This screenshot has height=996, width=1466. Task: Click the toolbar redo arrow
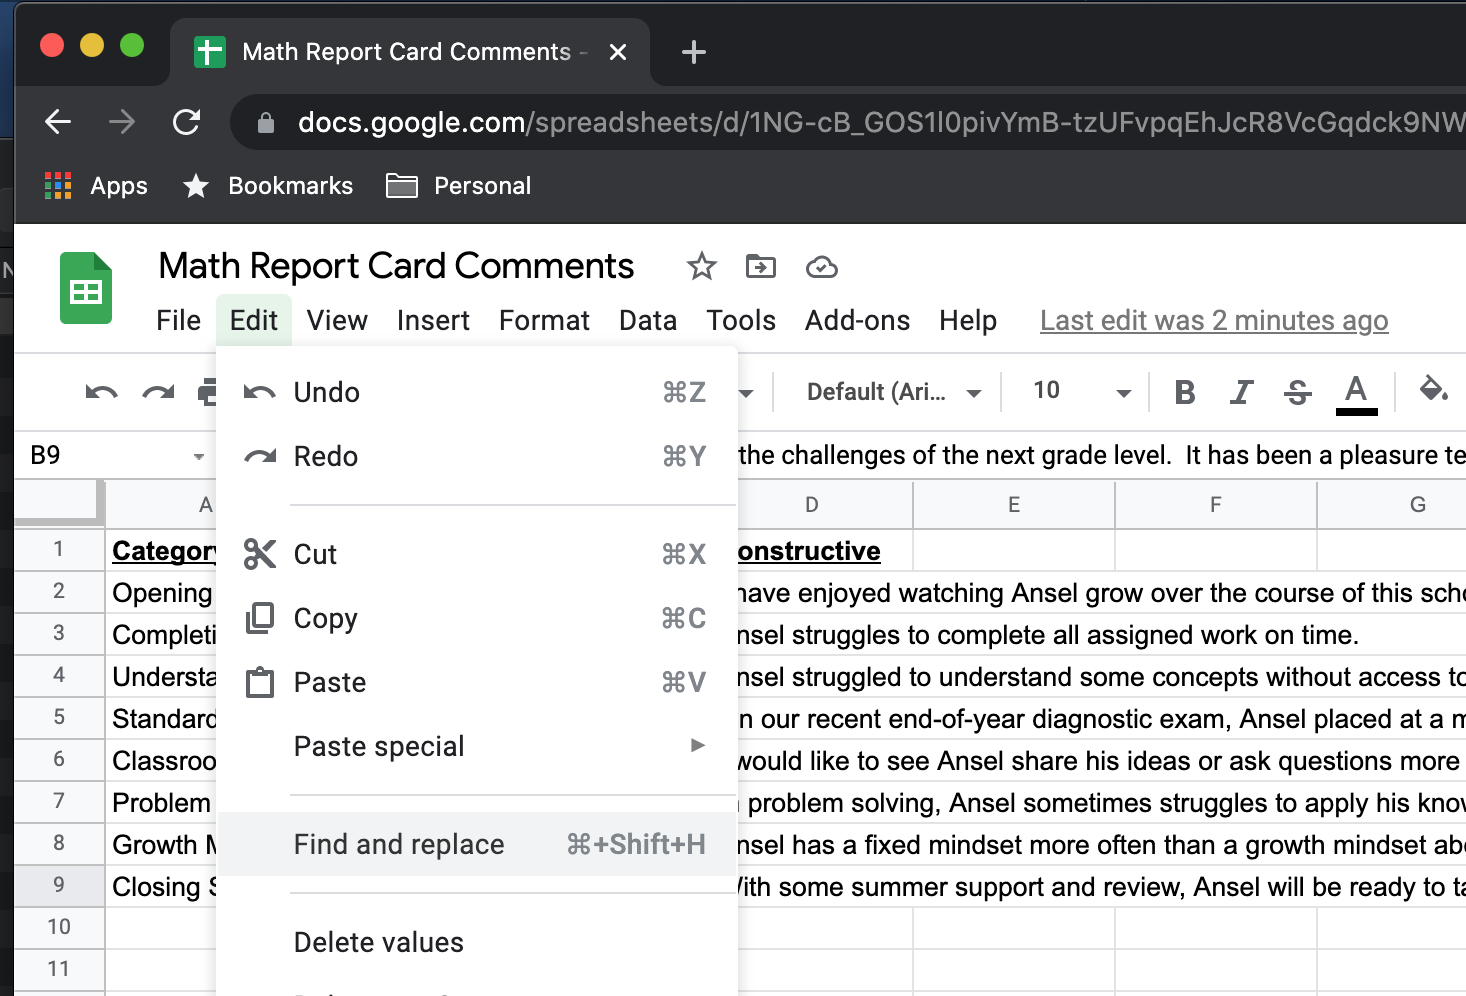158,392
